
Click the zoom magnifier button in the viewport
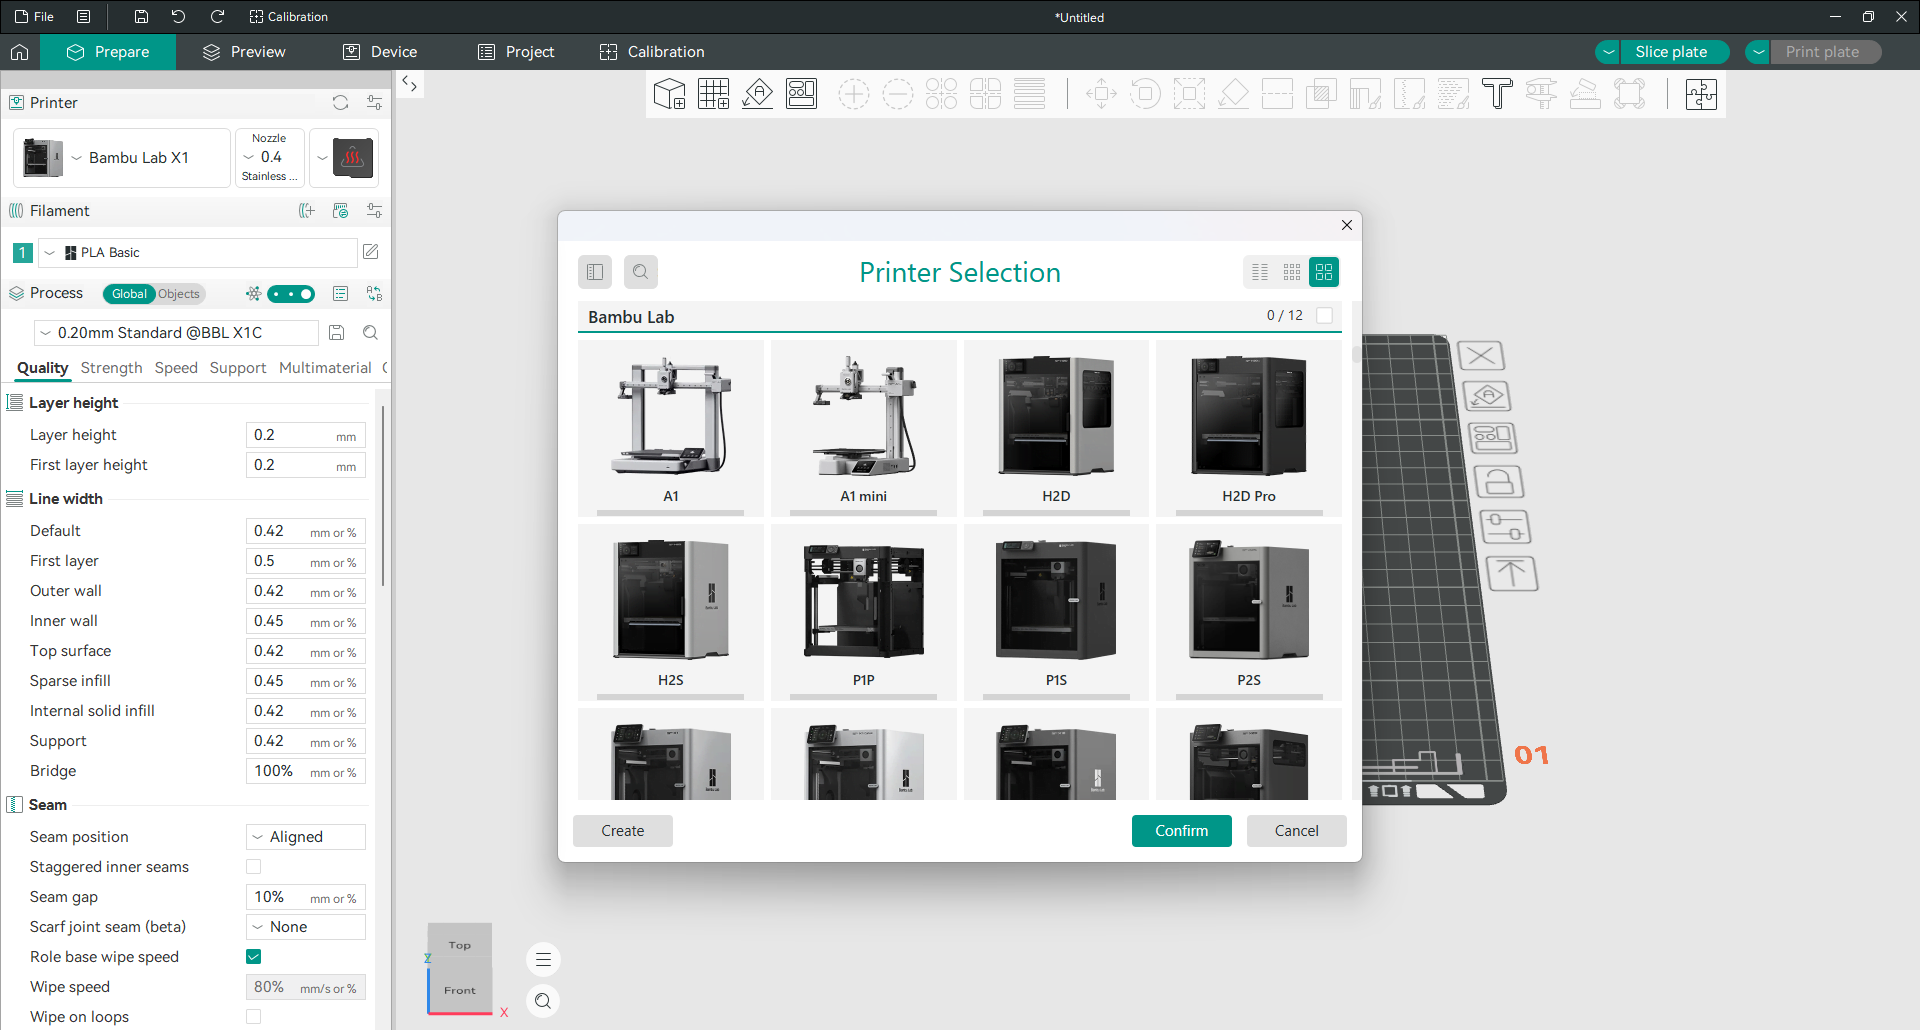(x=543, y=1001)
